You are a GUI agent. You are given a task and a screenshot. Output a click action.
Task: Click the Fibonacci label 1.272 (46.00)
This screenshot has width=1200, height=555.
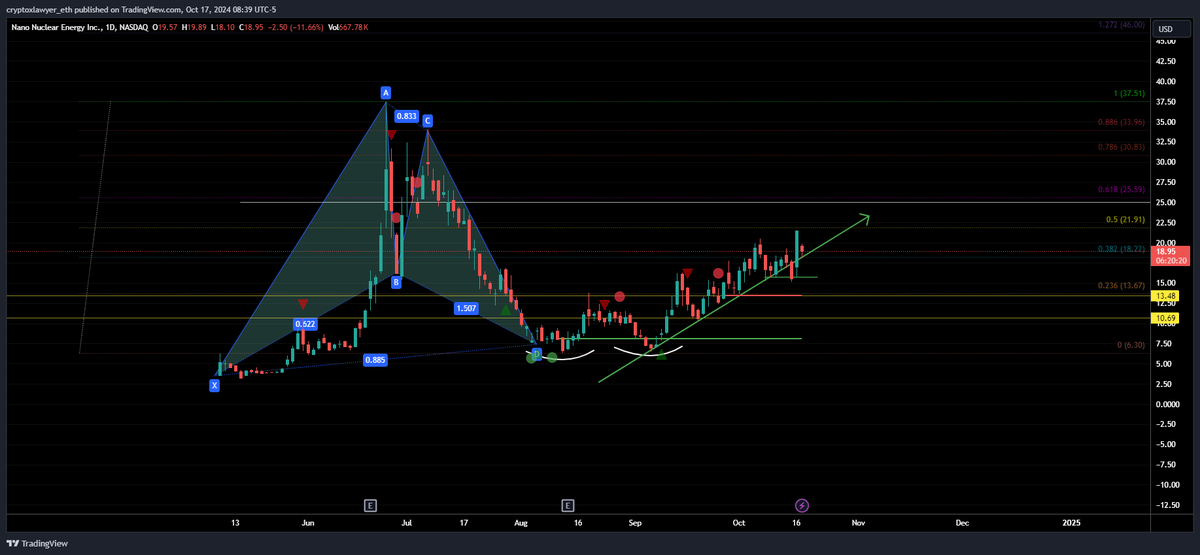pyautogui.click(x=1122, y=23)
